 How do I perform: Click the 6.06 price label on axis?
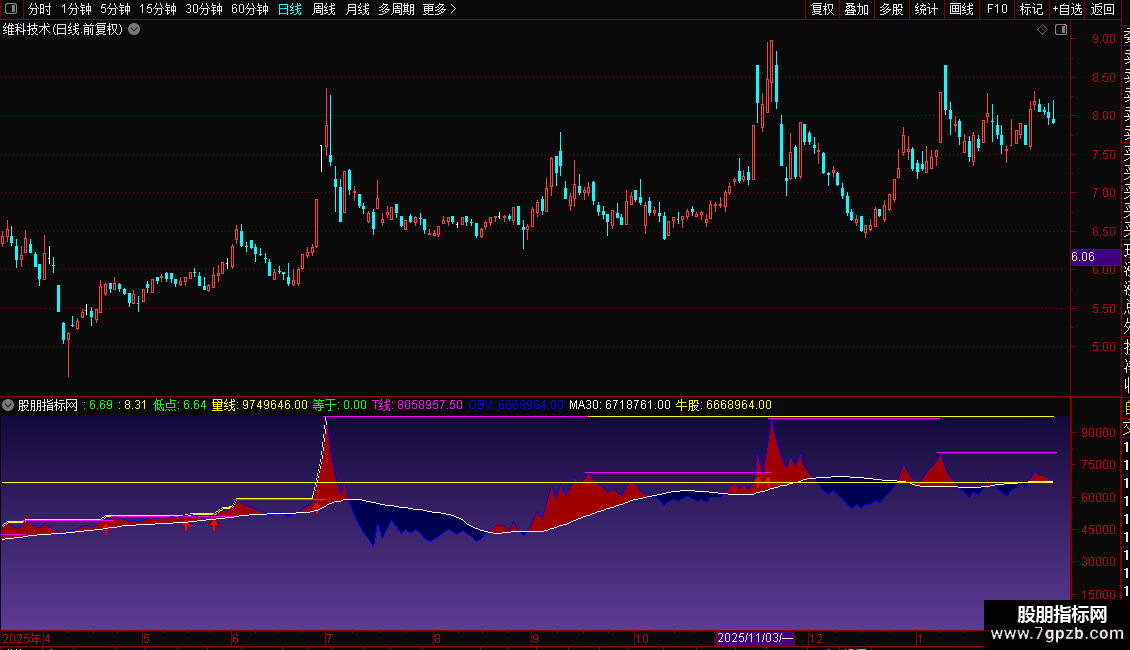point(1095,257)
